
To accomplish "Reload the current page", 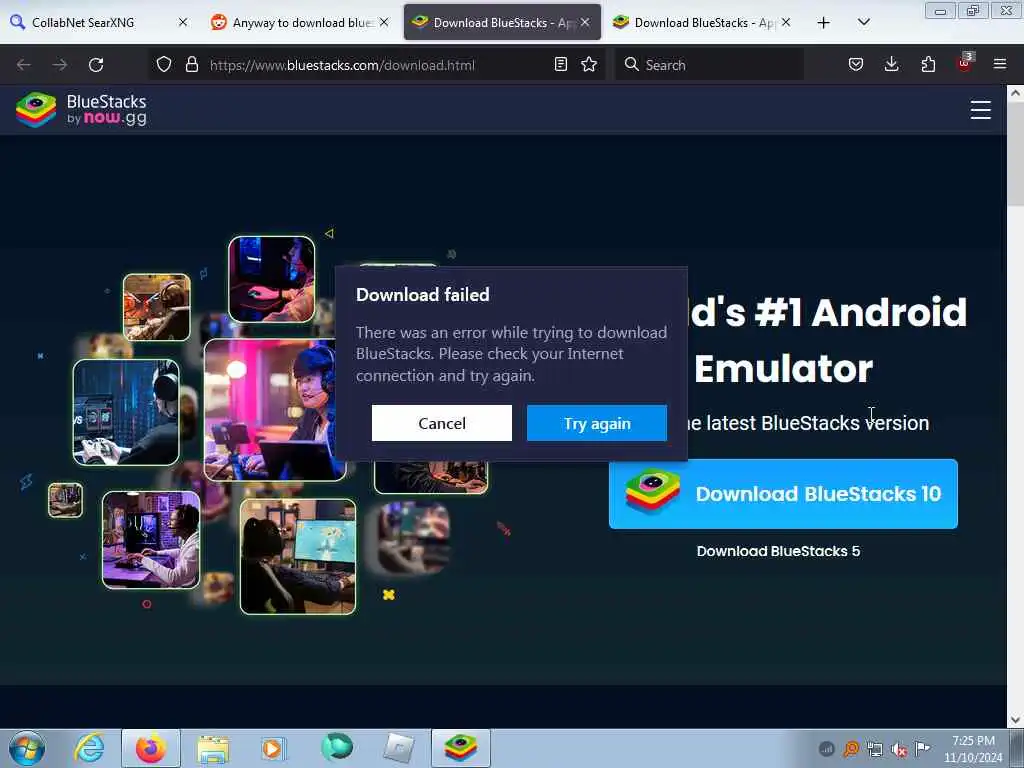I will (x=96, y=65).
